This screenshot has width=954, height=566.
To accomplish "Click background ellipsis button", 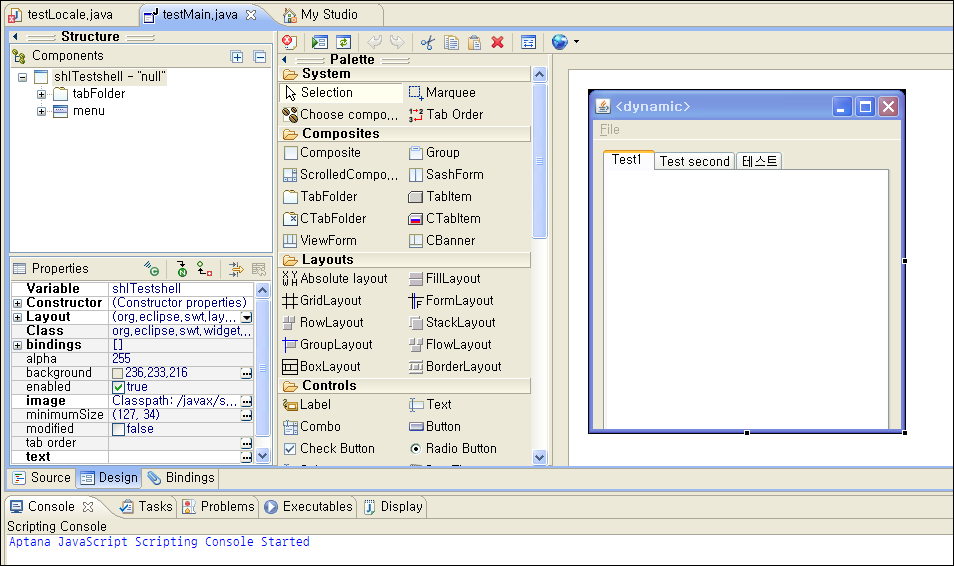I will click(246, 373).
